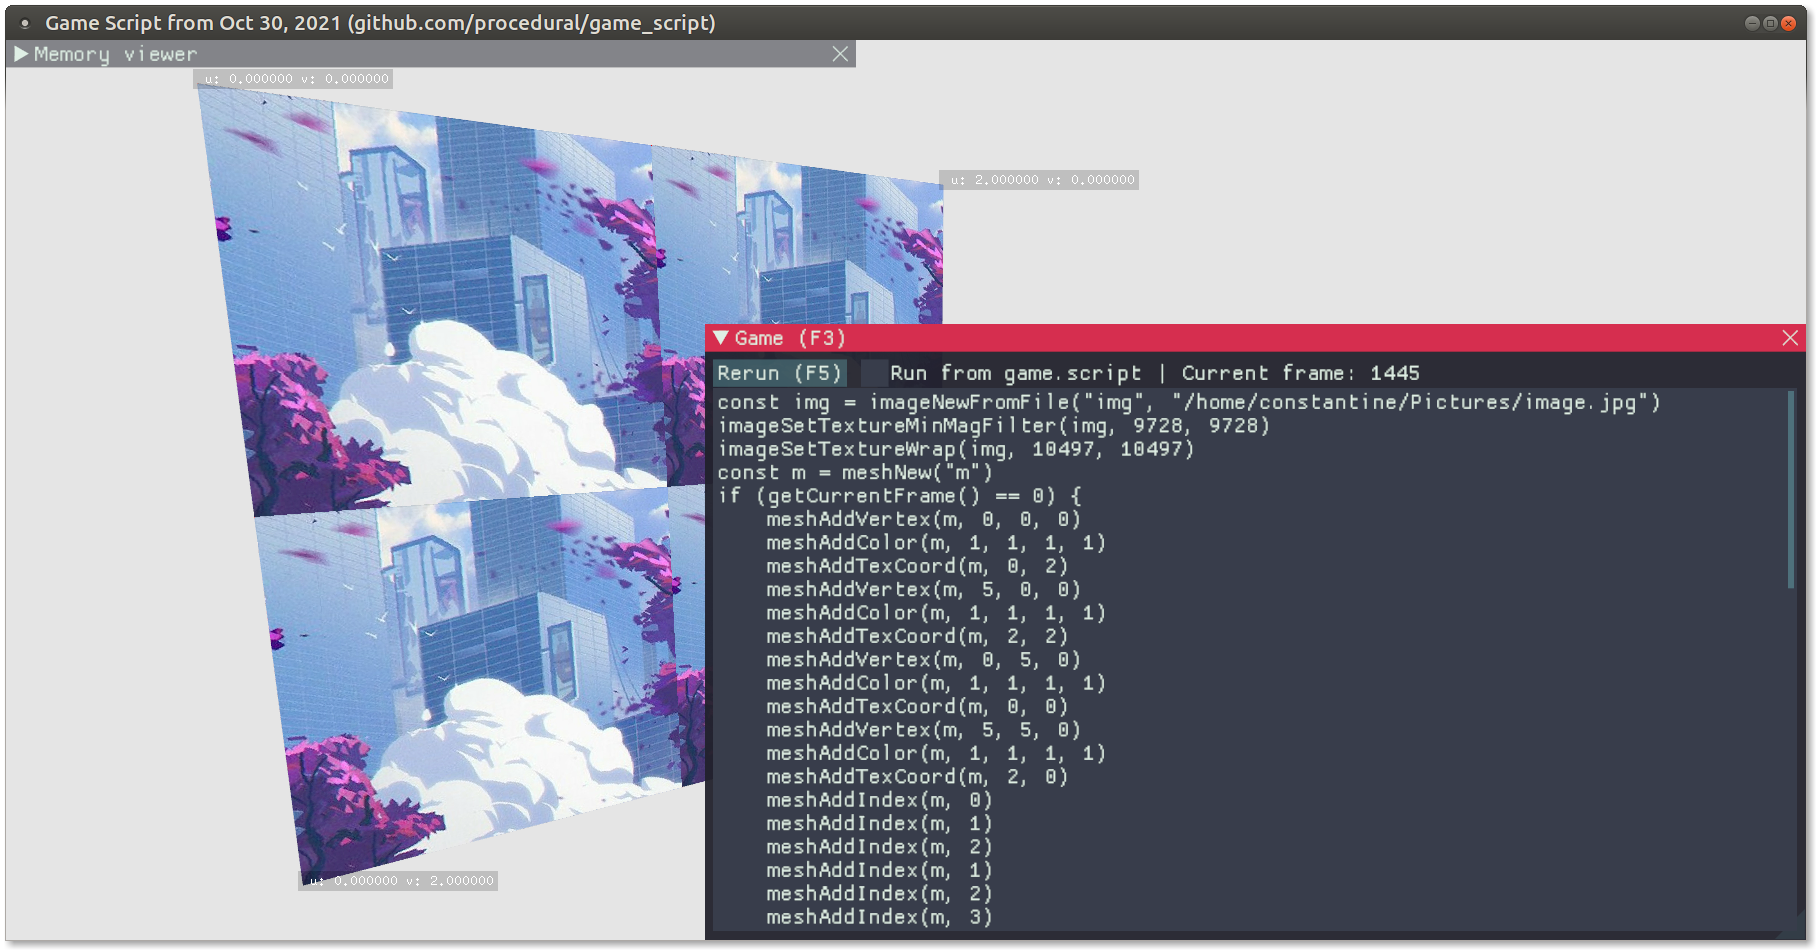1816x950 pixels.
Task: Click the 'meshAddVertex(m, 5, 5, 0)' line
Action: 924,729
